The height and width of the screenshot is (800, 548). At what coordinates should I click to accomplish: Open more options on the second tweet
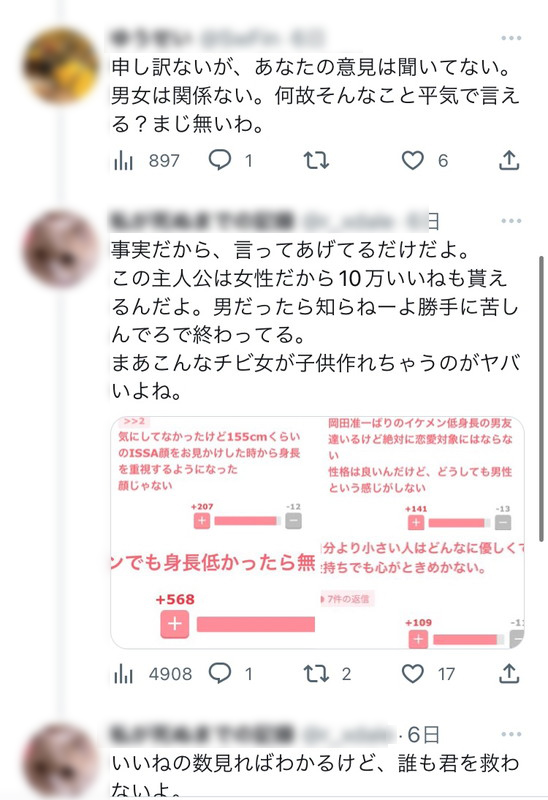click(511, 221)
